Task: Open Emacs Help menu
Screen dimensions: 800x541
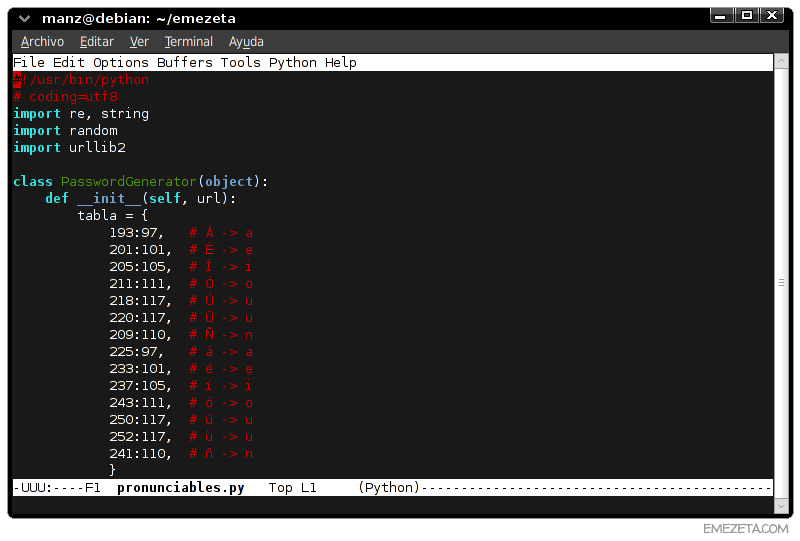Action: [x=341, y=62]
